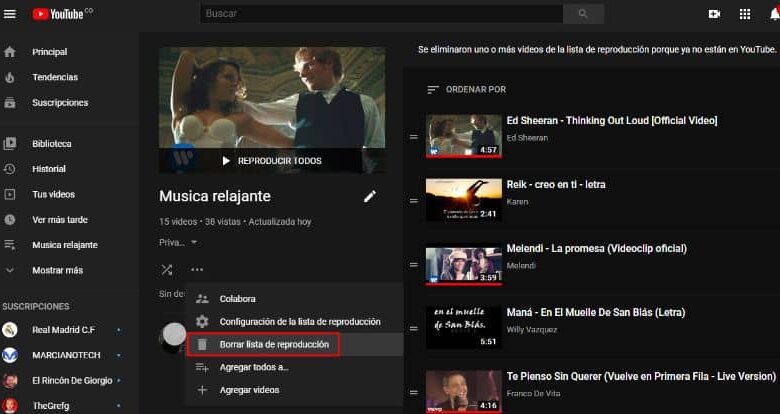Image resolution: width=780 pixels, height=414 pixels.
Task: Click drag handle beside Melendi video
Action: tap(413, 265)
